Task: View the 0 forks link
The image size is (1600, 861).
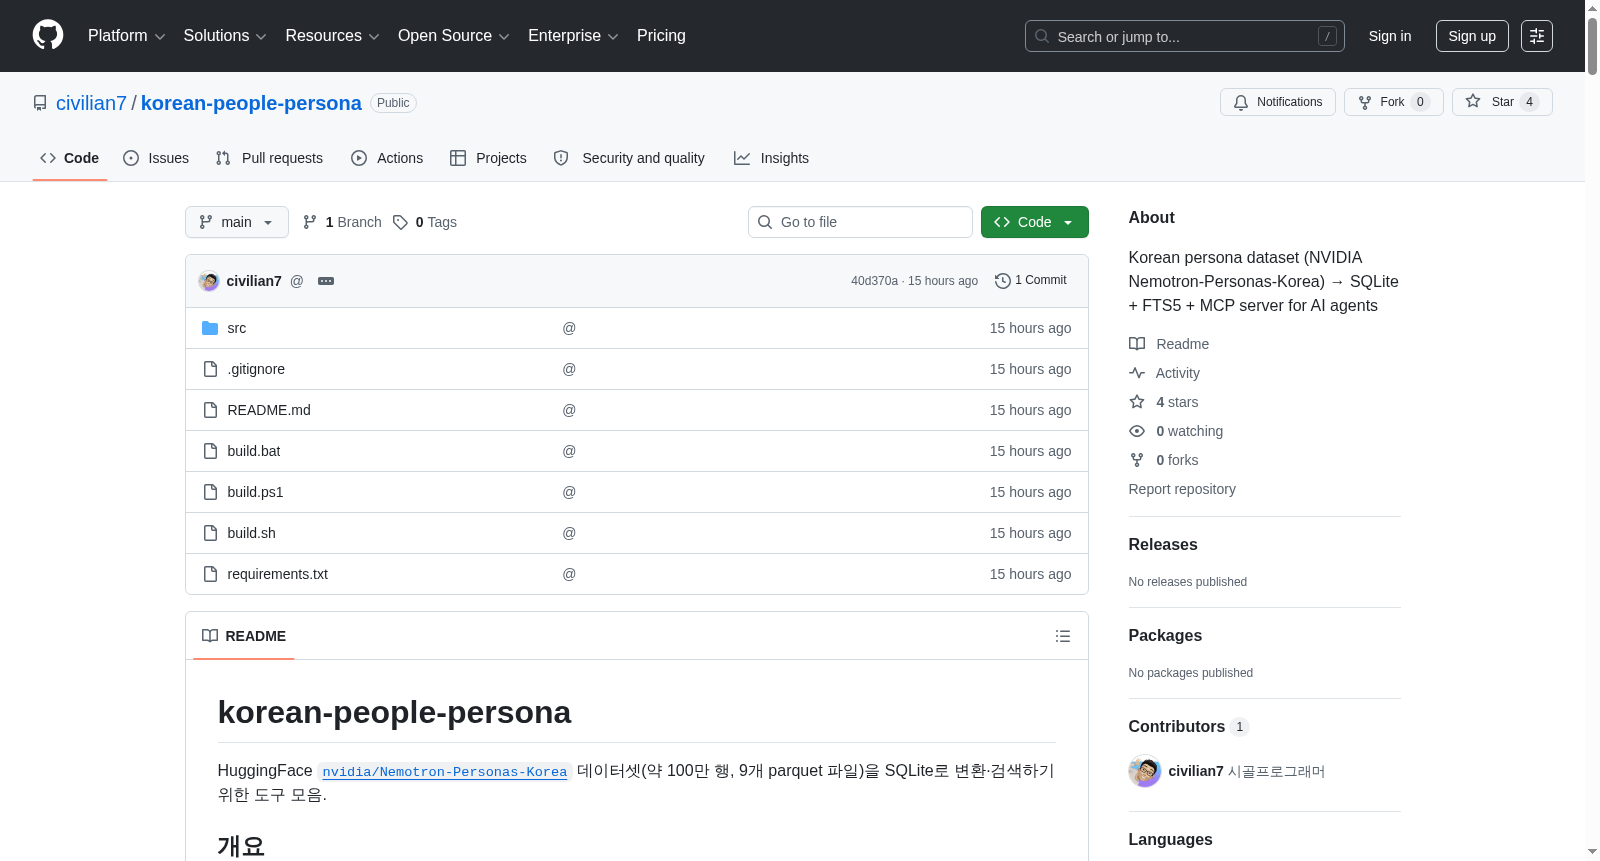Action: pos(1164,460)
